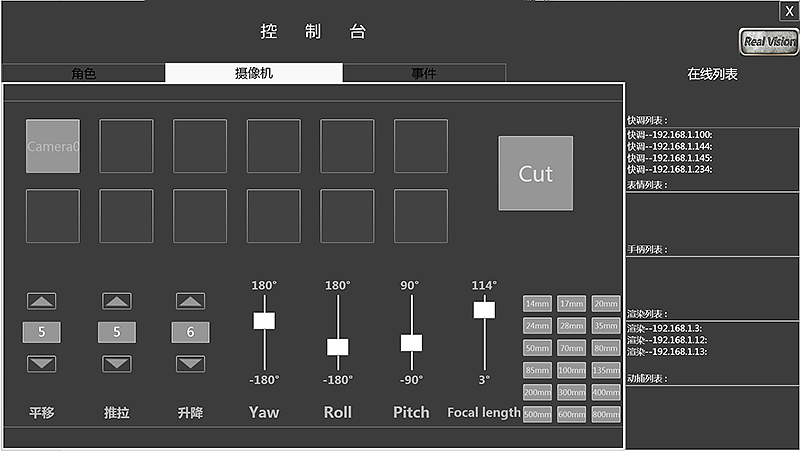Image resolution: width=800 pixels, height=451 pixels.
Task: Open the 事件 tab
Action: click(x=424, y=74)
